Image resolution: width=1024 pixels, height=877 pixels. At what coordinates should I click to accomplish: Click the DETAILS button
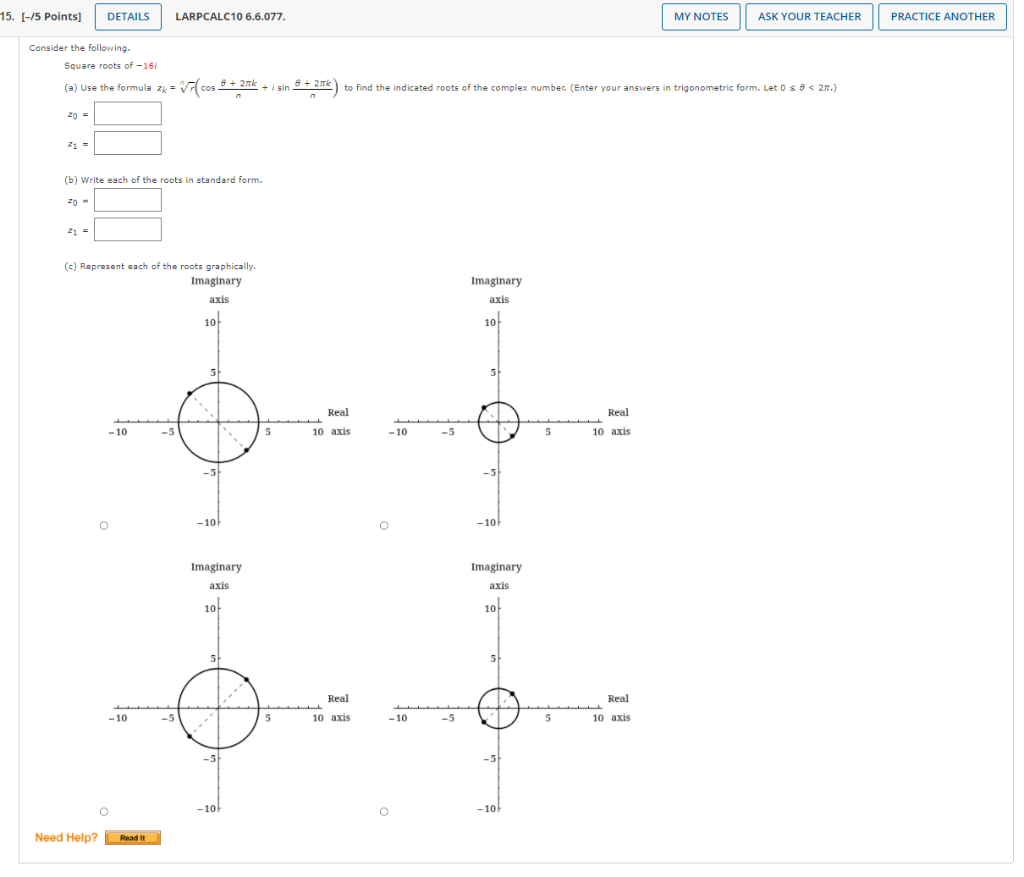tap(127, 16)
